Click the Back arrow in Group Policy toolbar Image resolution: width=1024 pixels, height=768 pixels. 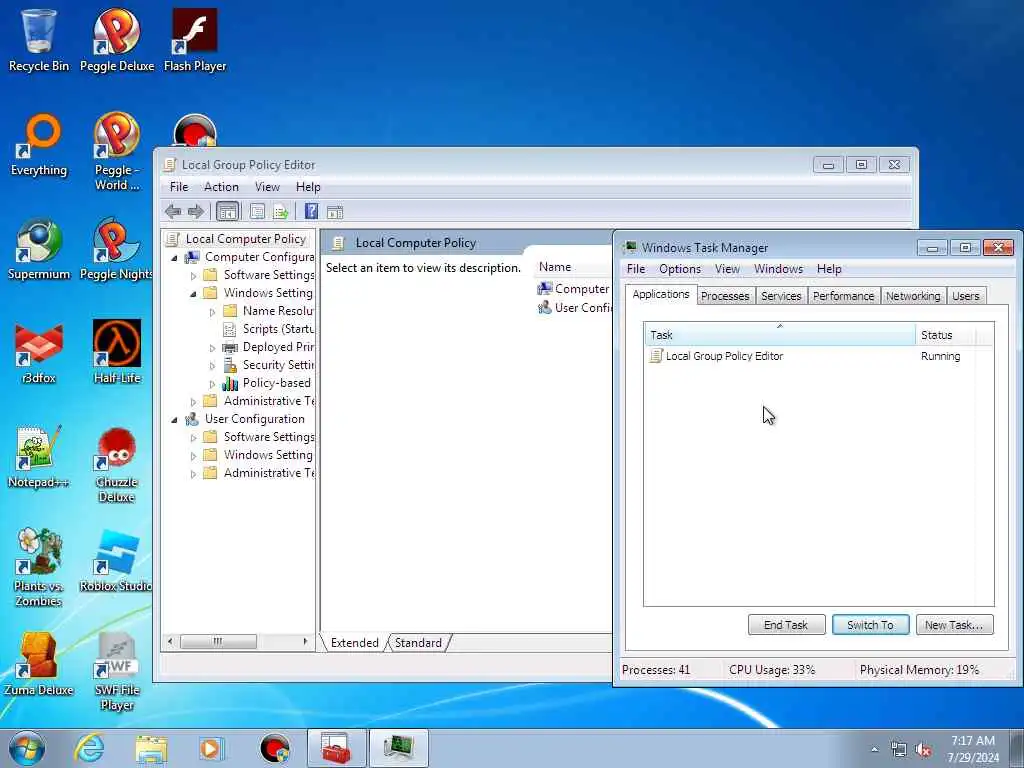point(173,212)
